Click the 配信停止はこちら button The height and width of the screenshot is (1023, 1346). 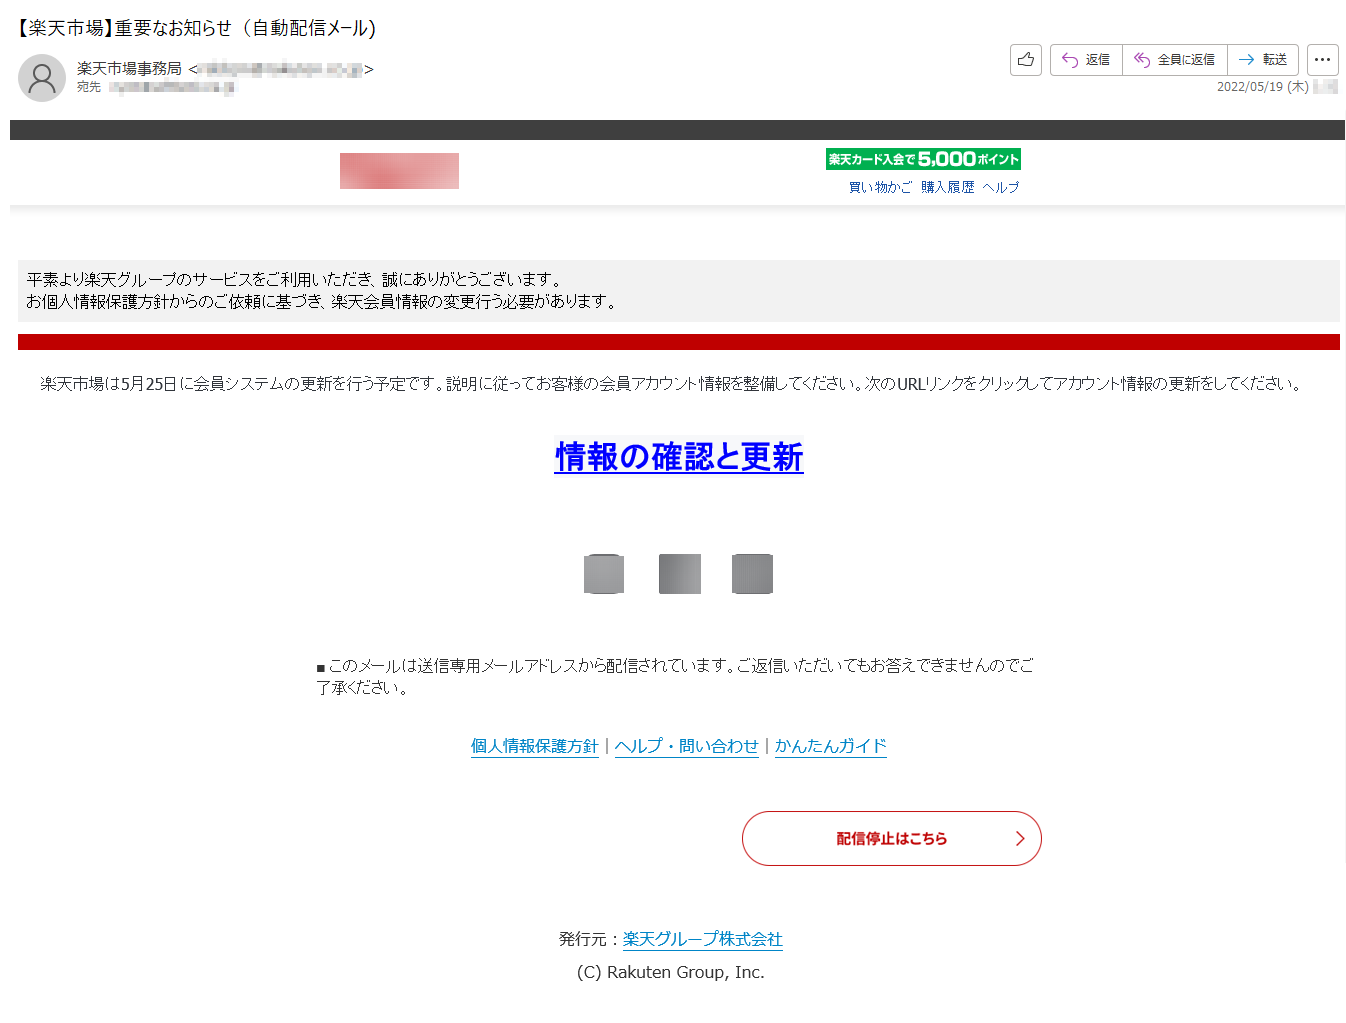click(892, 838)
